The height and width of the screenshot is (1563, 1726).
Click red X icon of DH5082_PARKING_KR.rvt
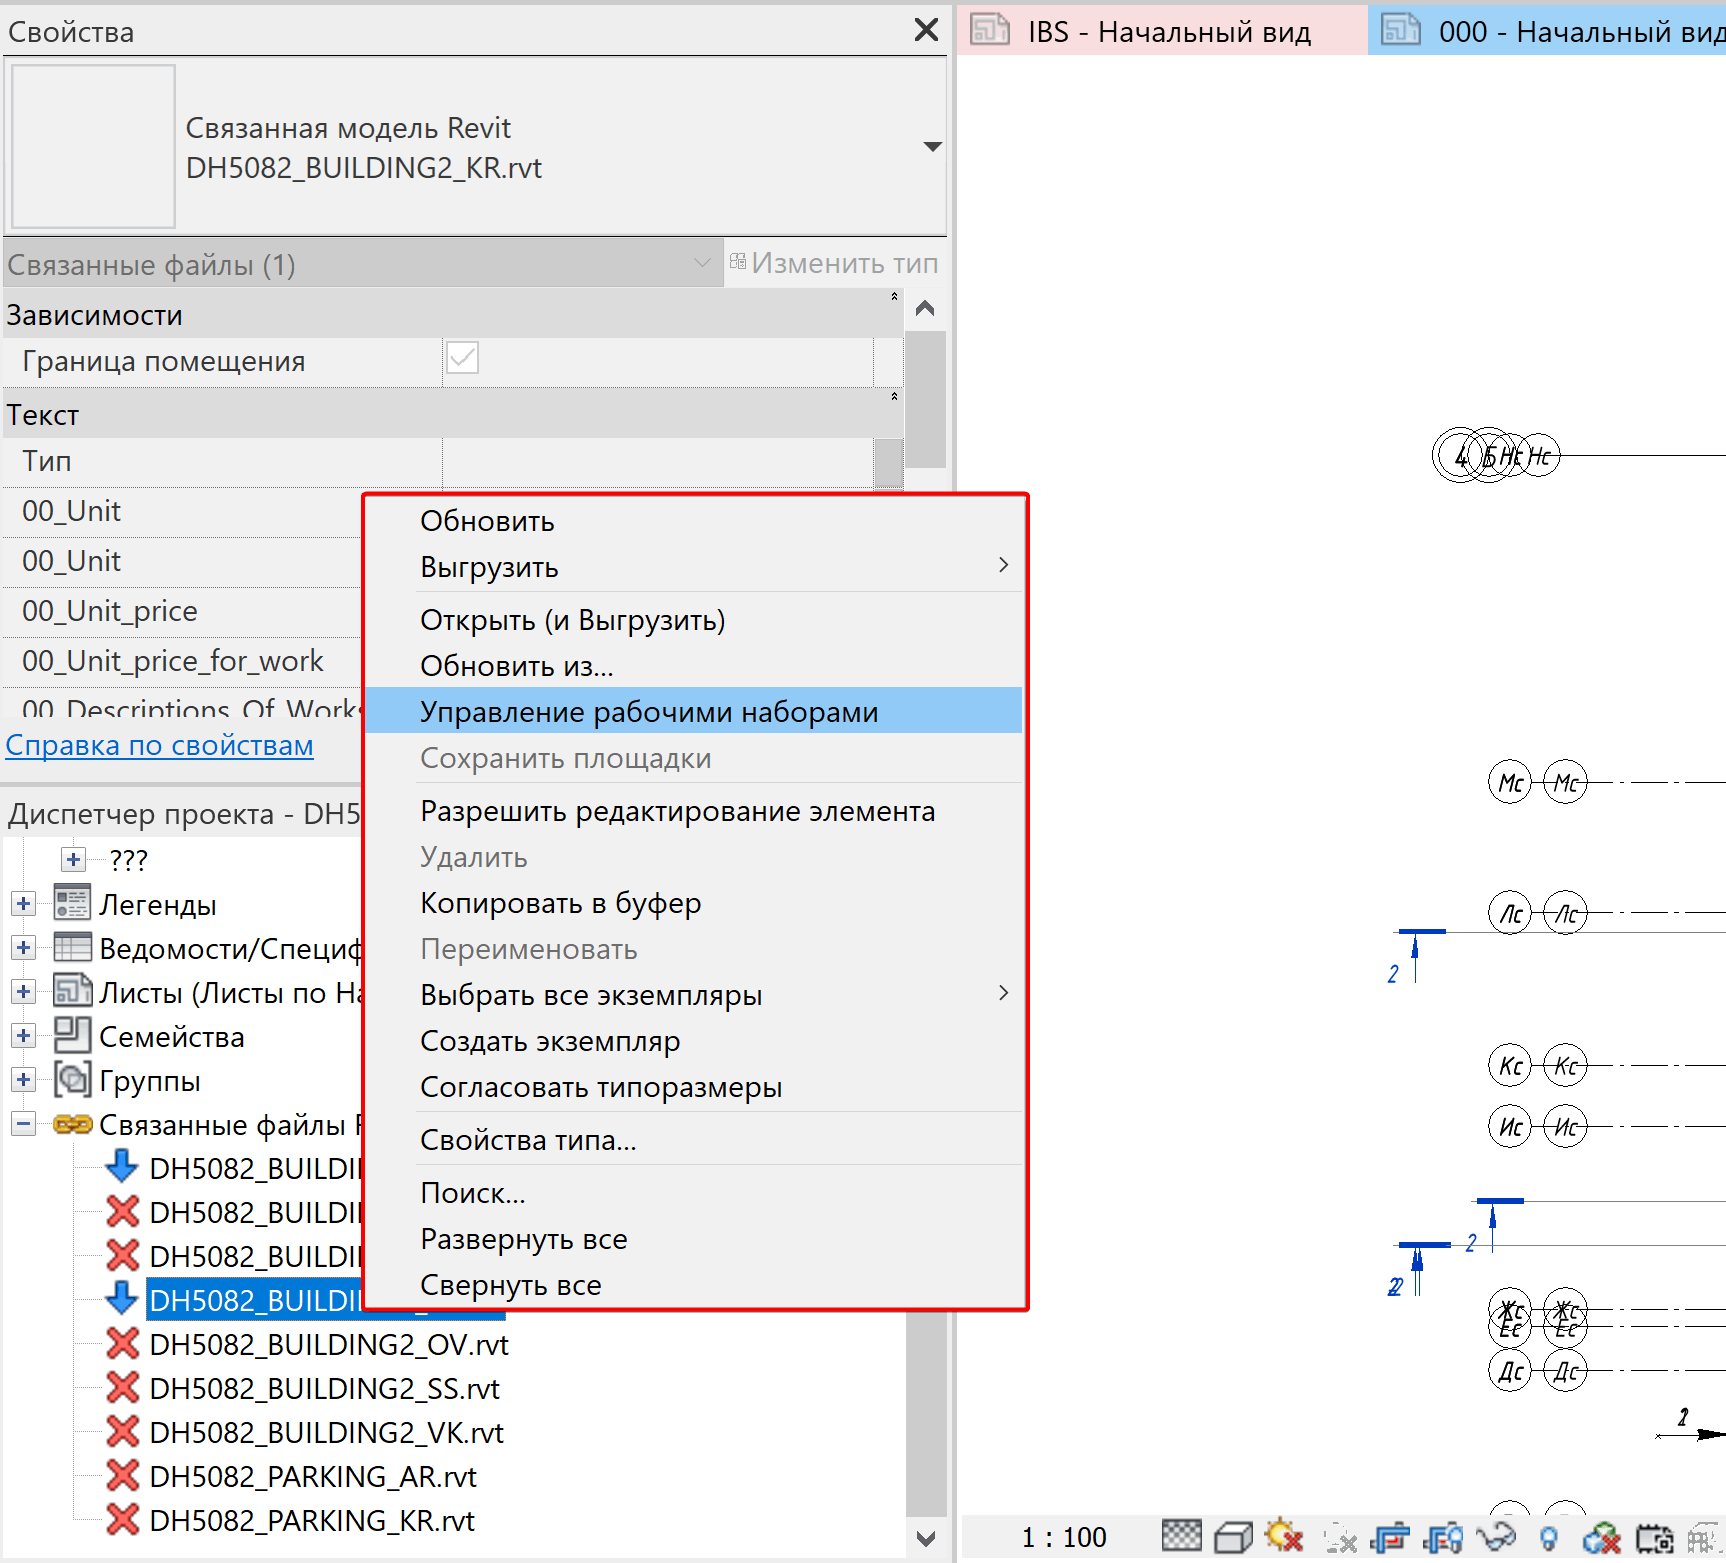[122, 1519]
